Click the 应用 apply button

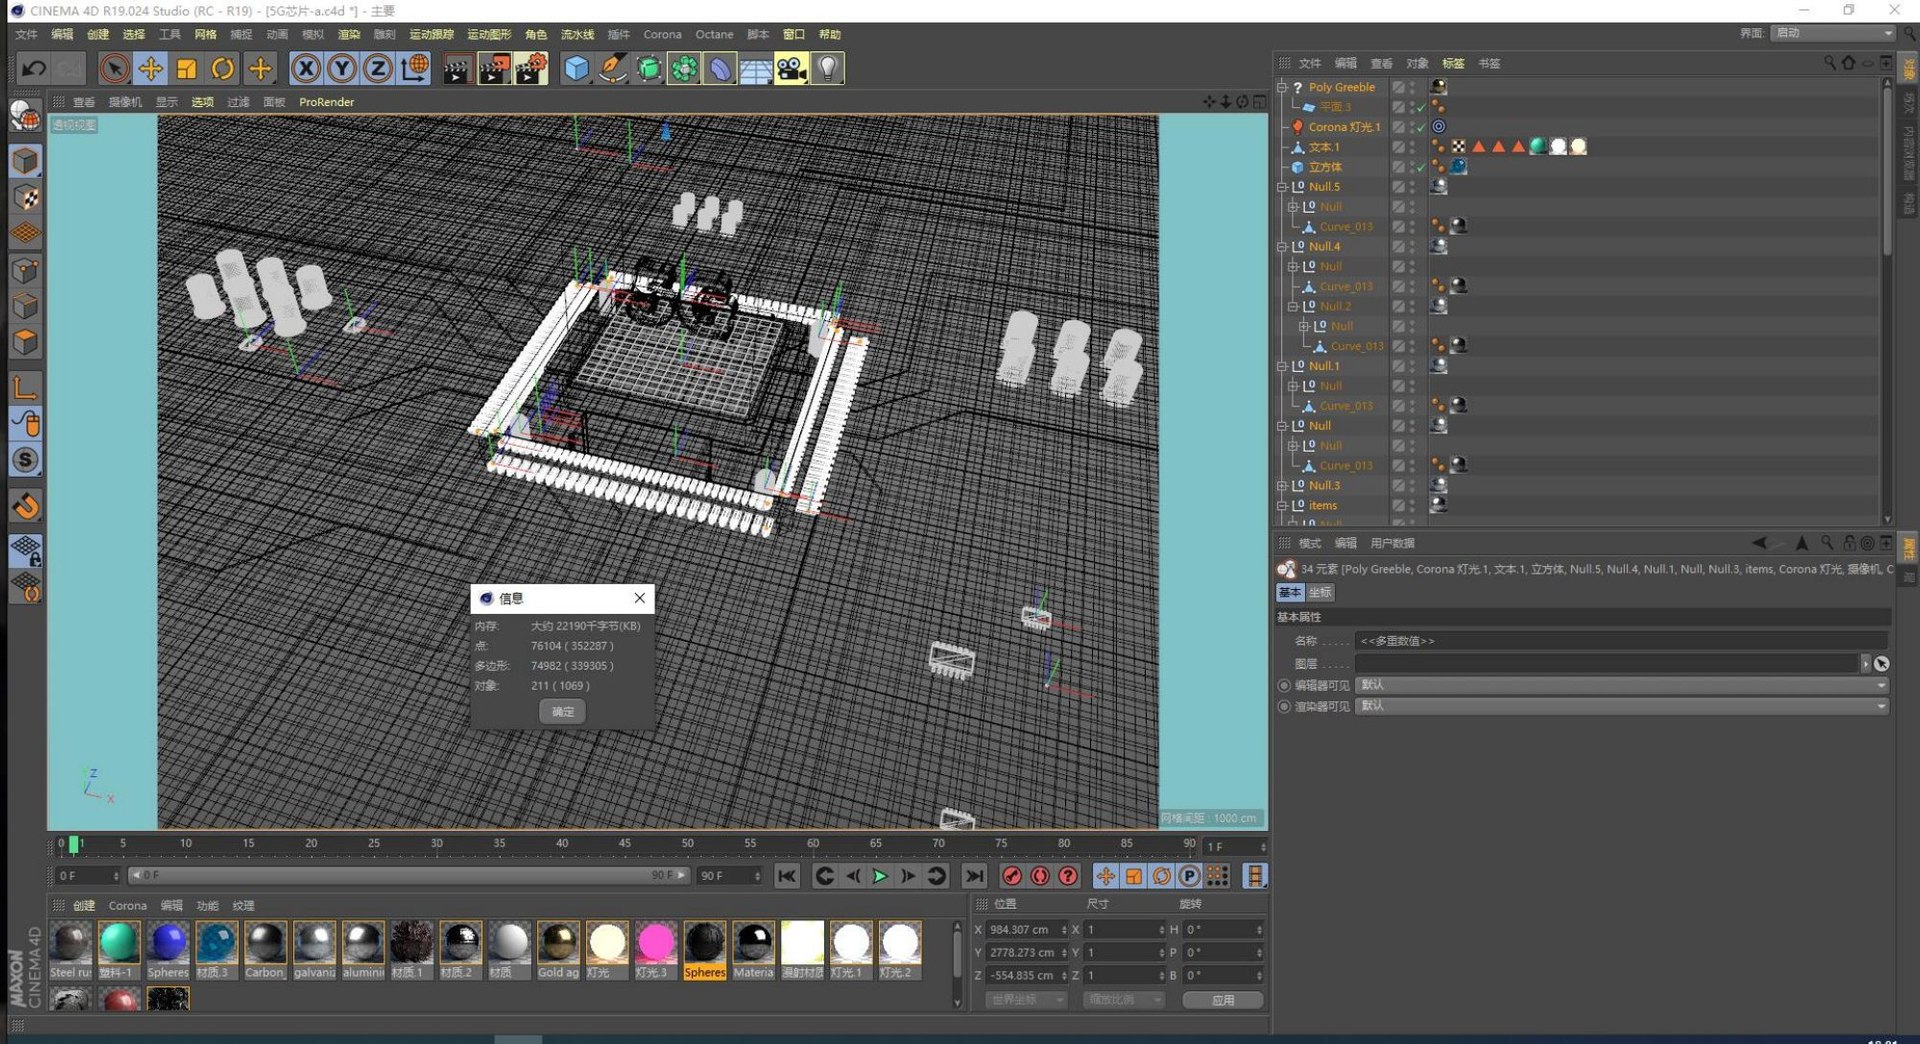point(1223,1000)
